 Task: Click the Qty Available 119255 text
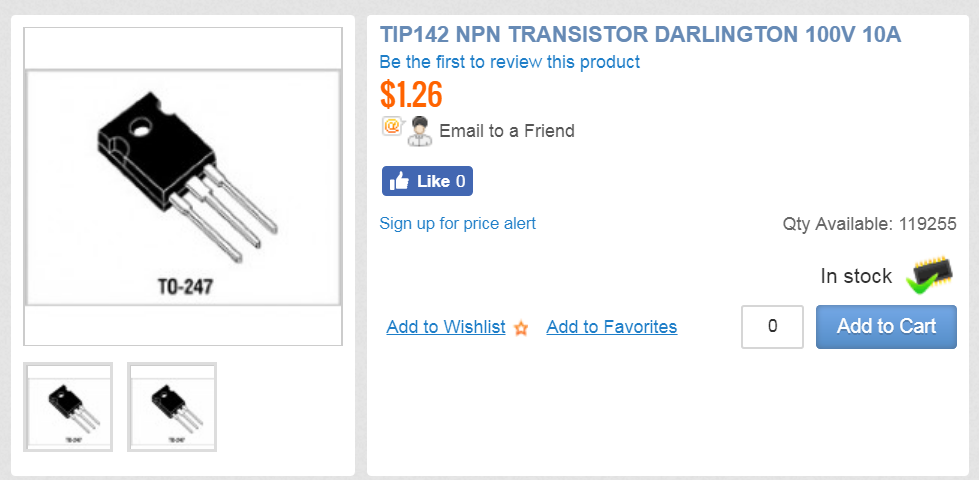[x=869, y=224]
